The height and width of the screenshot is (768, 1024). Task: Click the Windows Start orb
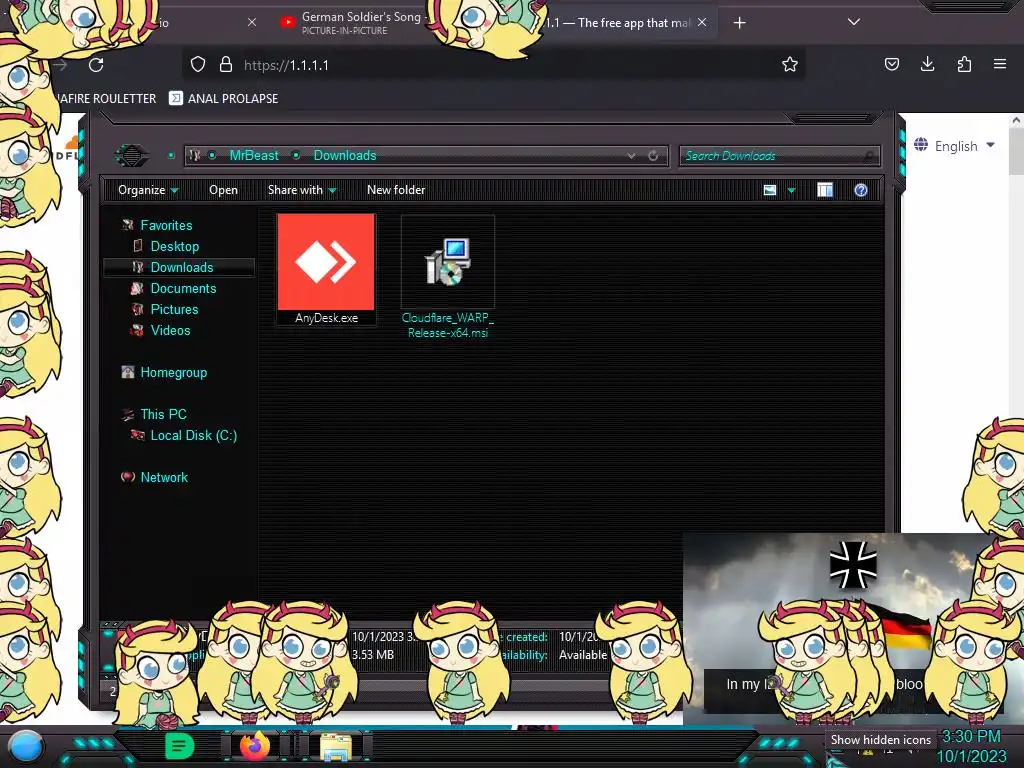click(x=26, y=746)
